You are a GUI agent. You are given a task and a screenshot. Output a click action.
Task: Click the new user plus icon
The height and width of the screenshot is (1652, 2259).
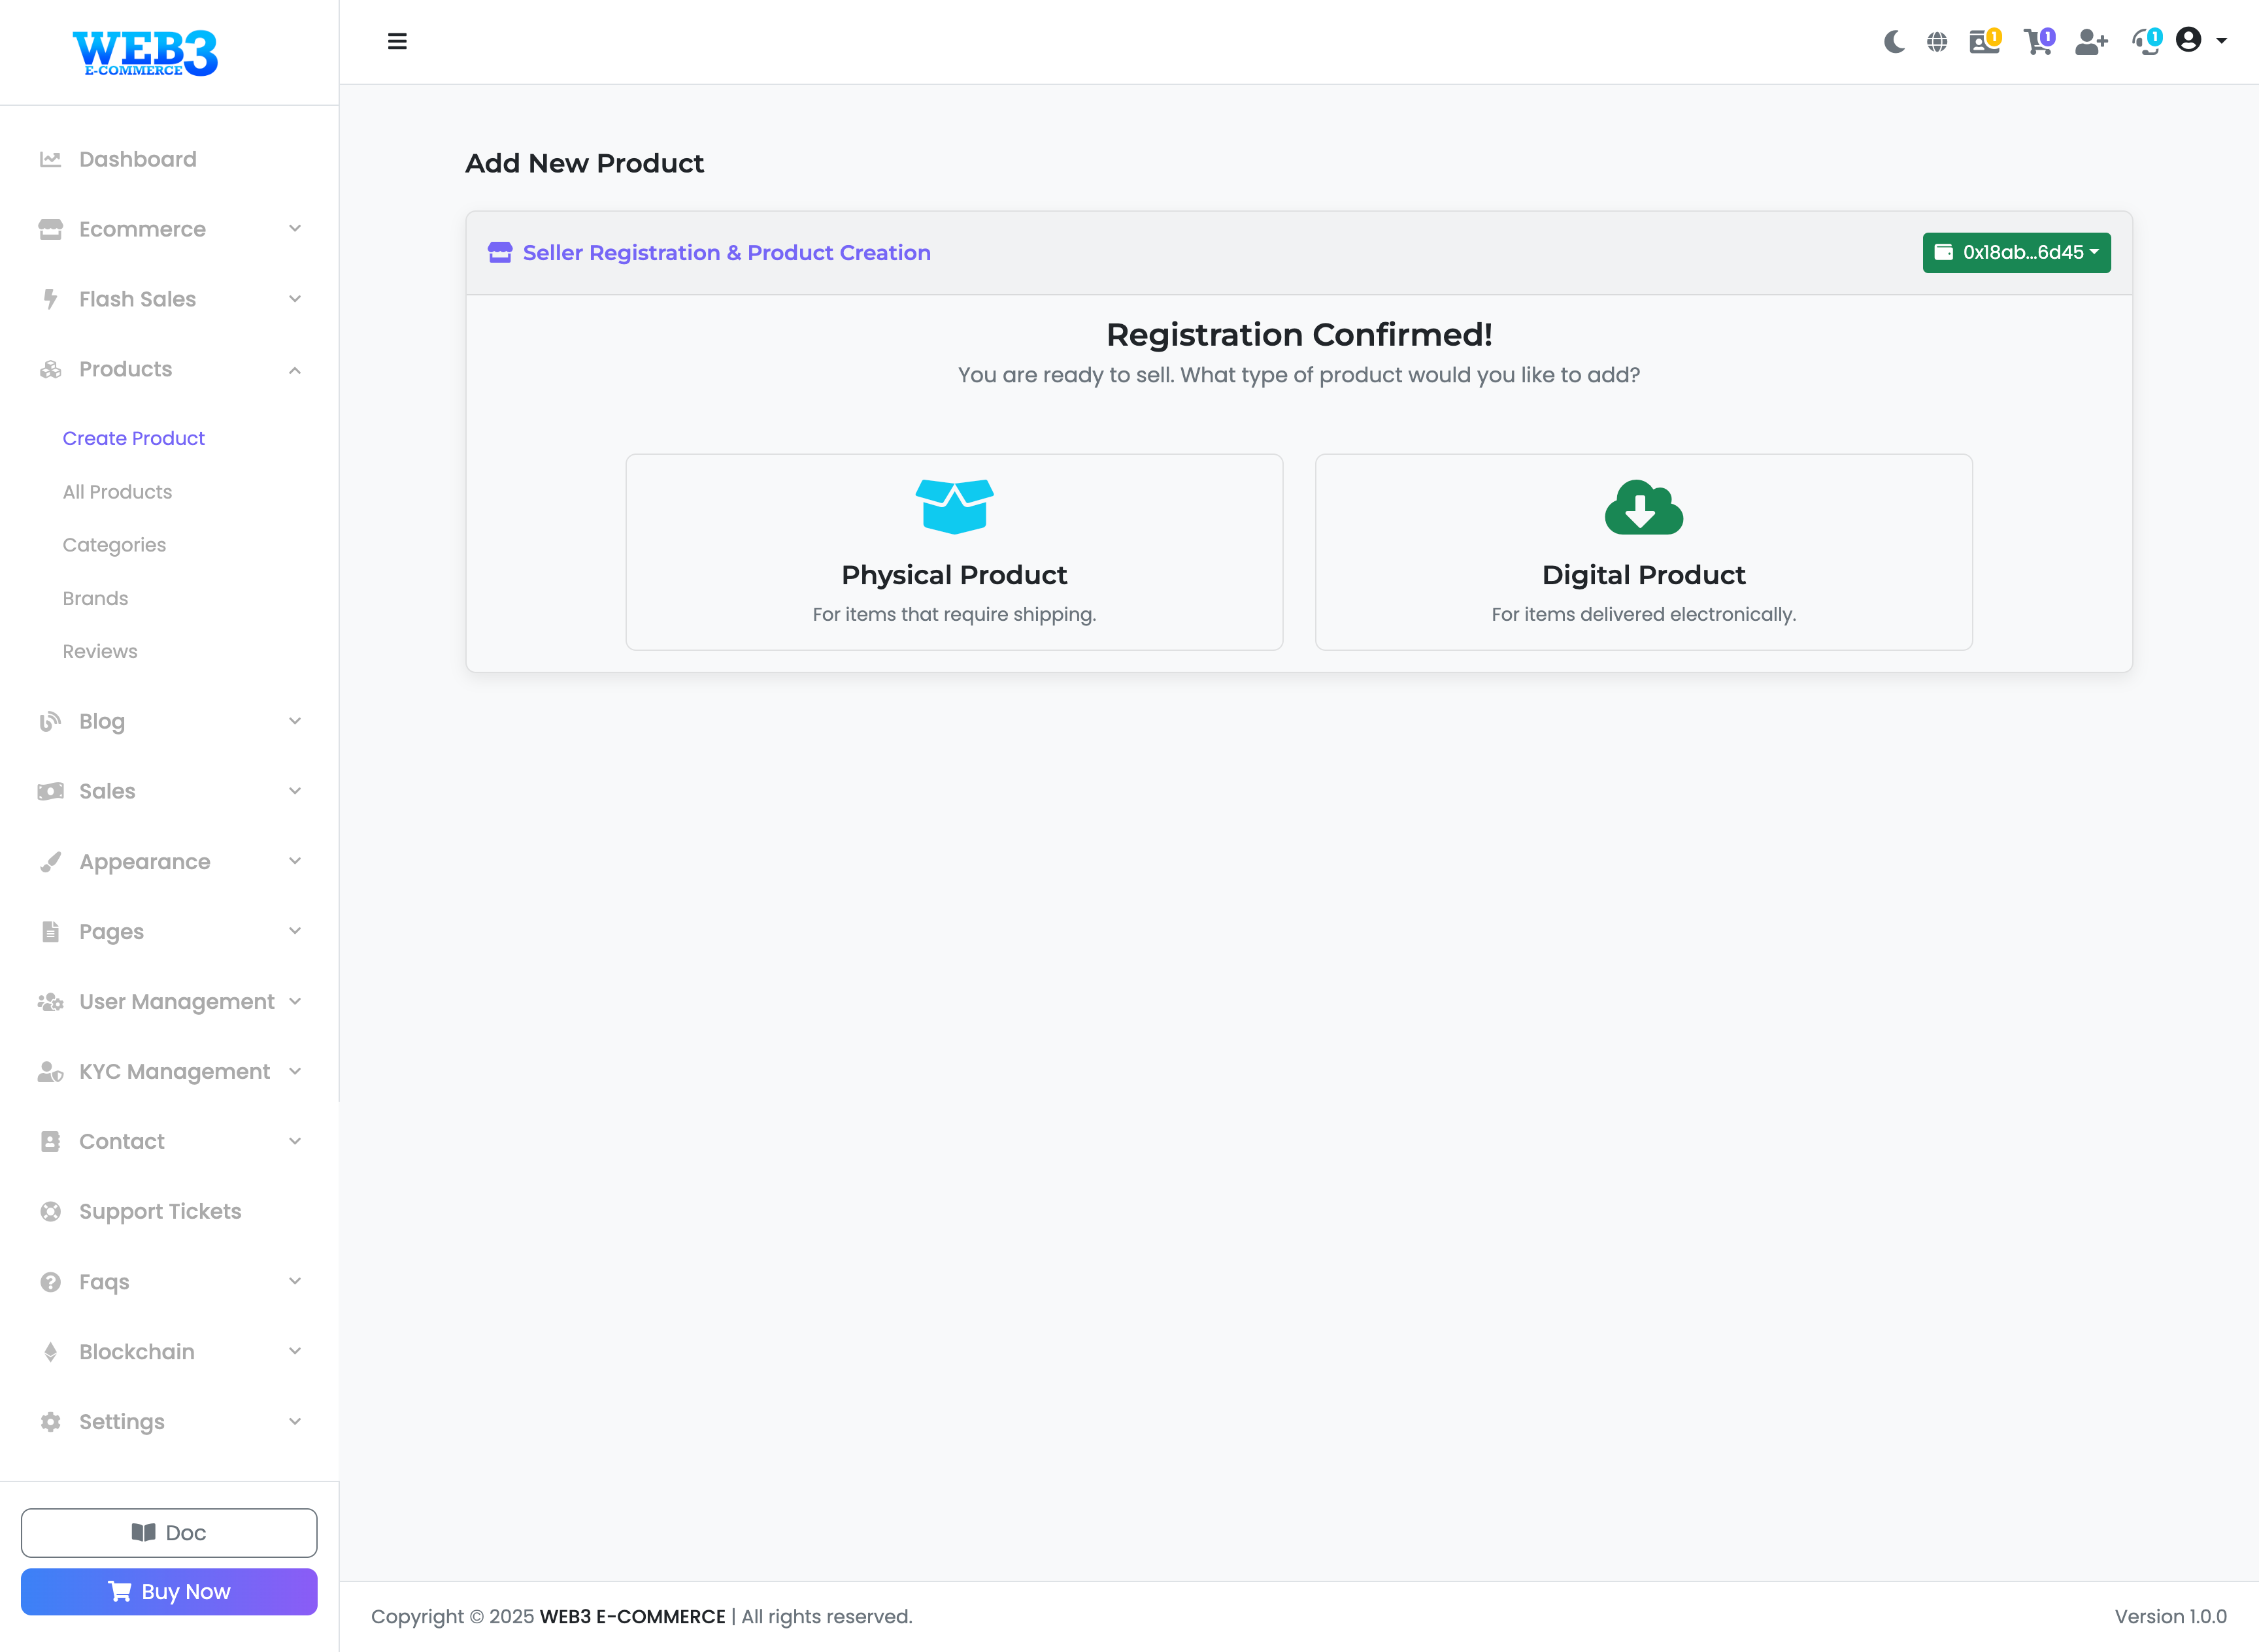pyautogui.click(x=2090, y=42)
